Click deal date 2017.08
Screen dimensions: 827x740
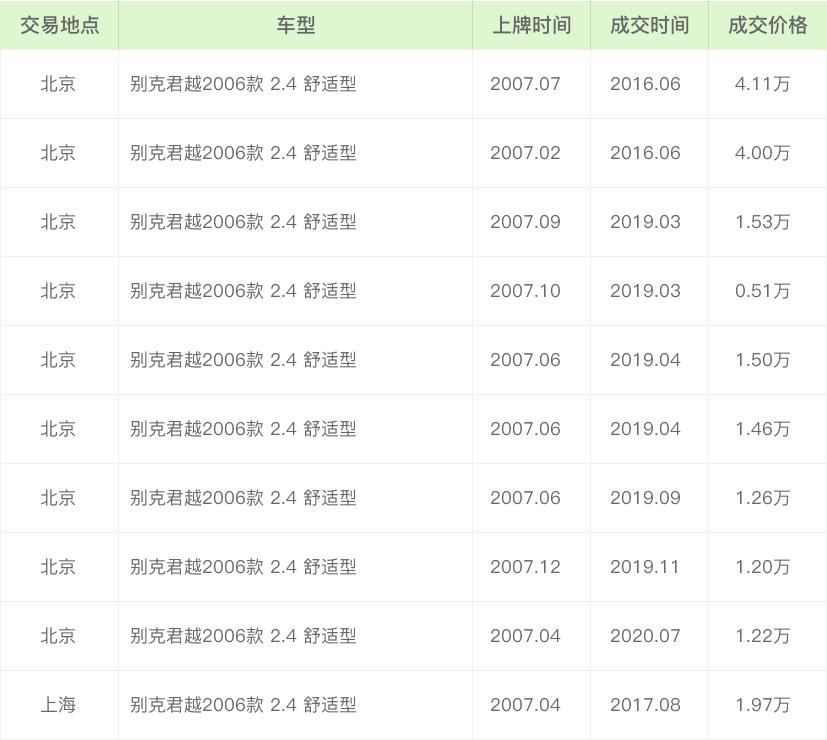tap(646, 706)
